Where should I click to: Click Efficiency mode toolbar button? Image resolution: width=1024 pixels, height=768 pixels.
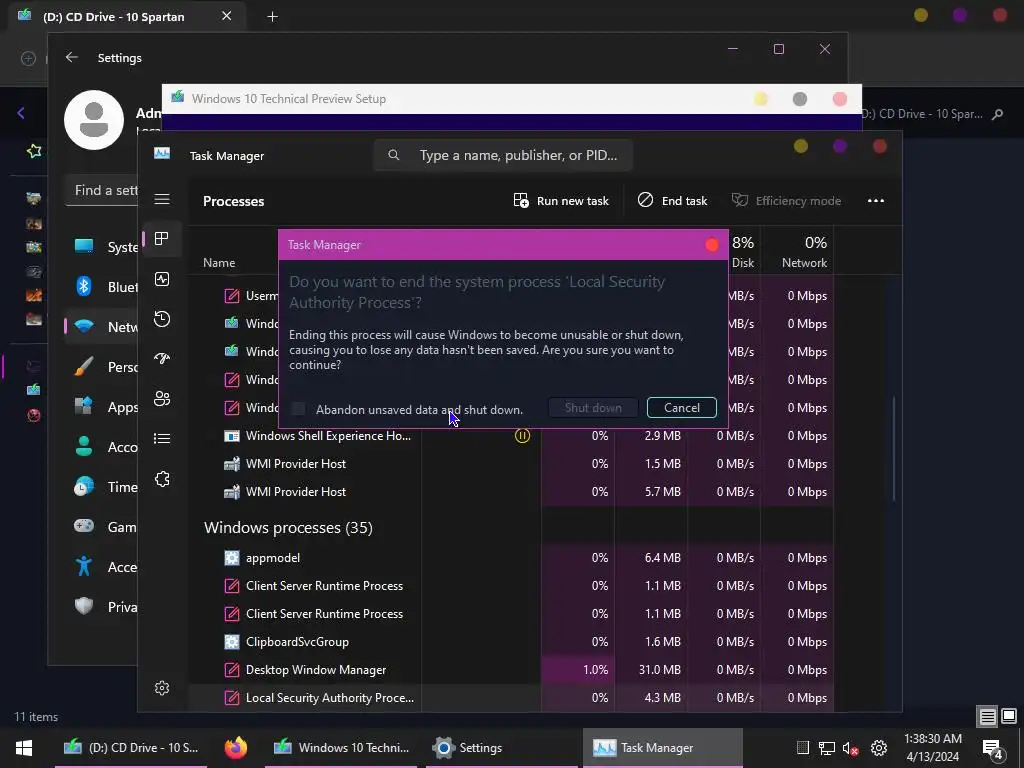click(x=786, y=200)
